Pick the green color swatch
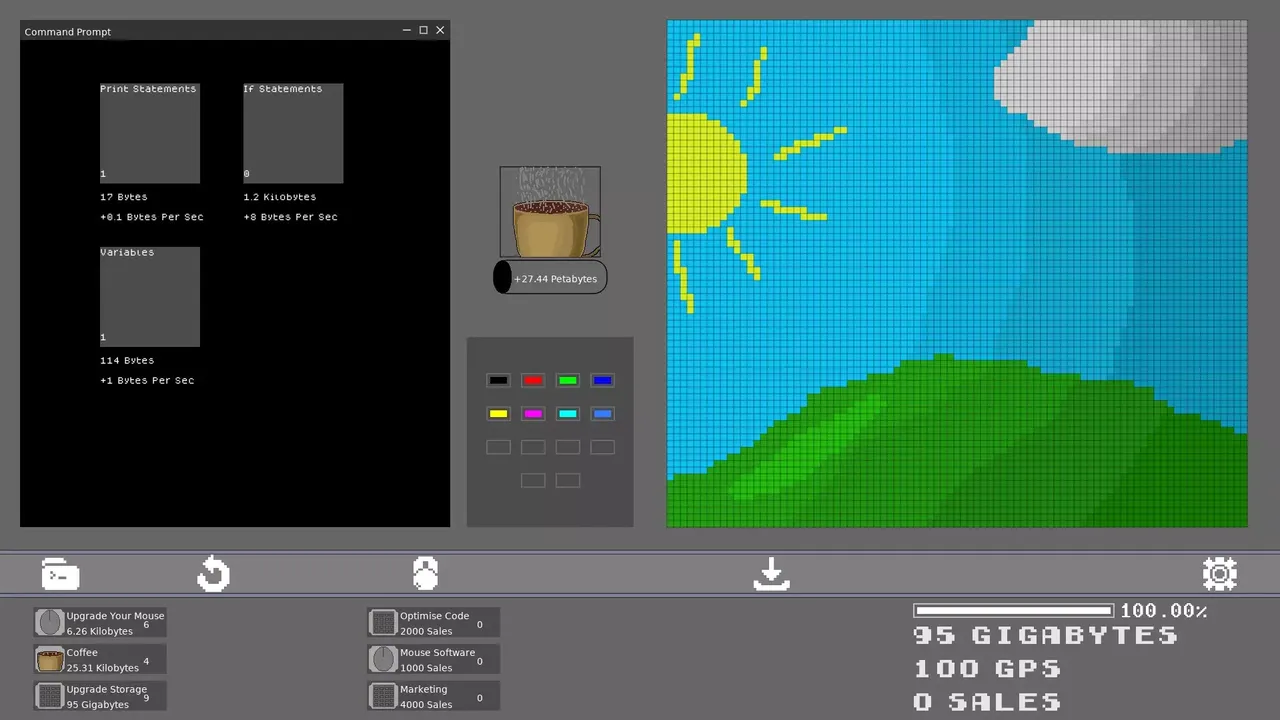1280x720 pixels. [x=568, y=380]
